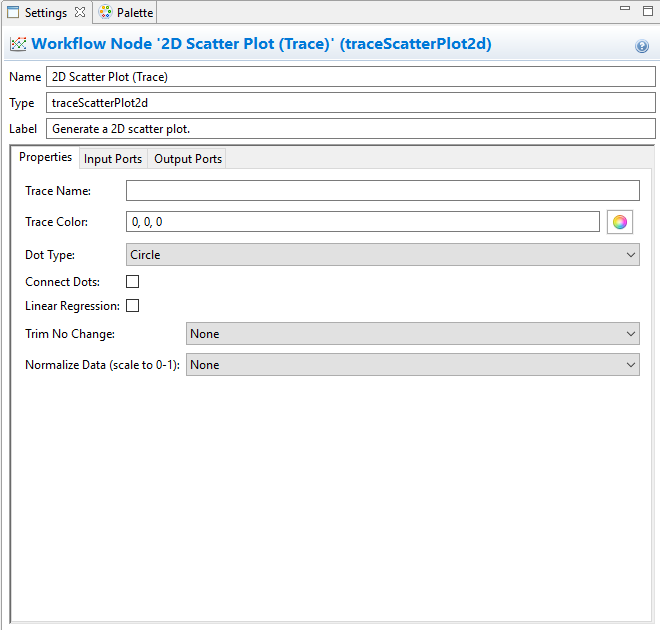Click the 'Connect Dots:' label
This screenshot has width=660, height=630.
pyautogui.click(x=62, y=282)
